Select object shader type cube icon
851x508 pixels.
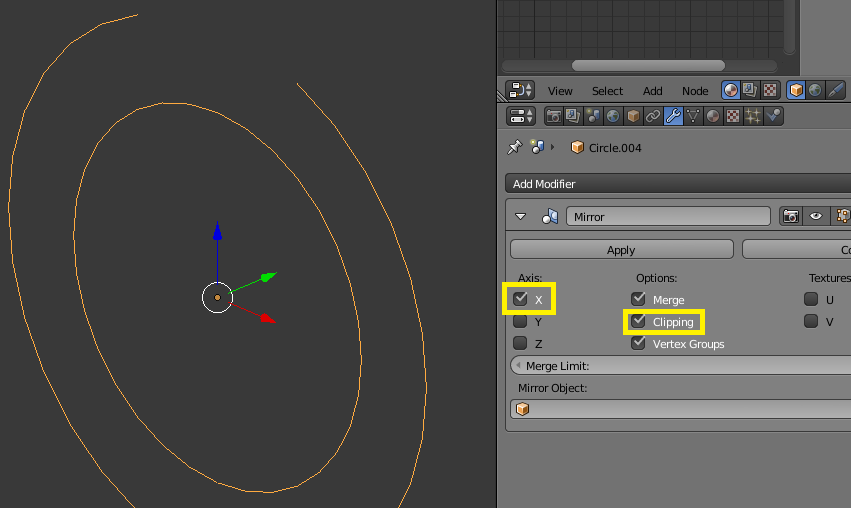coord(796,90)
